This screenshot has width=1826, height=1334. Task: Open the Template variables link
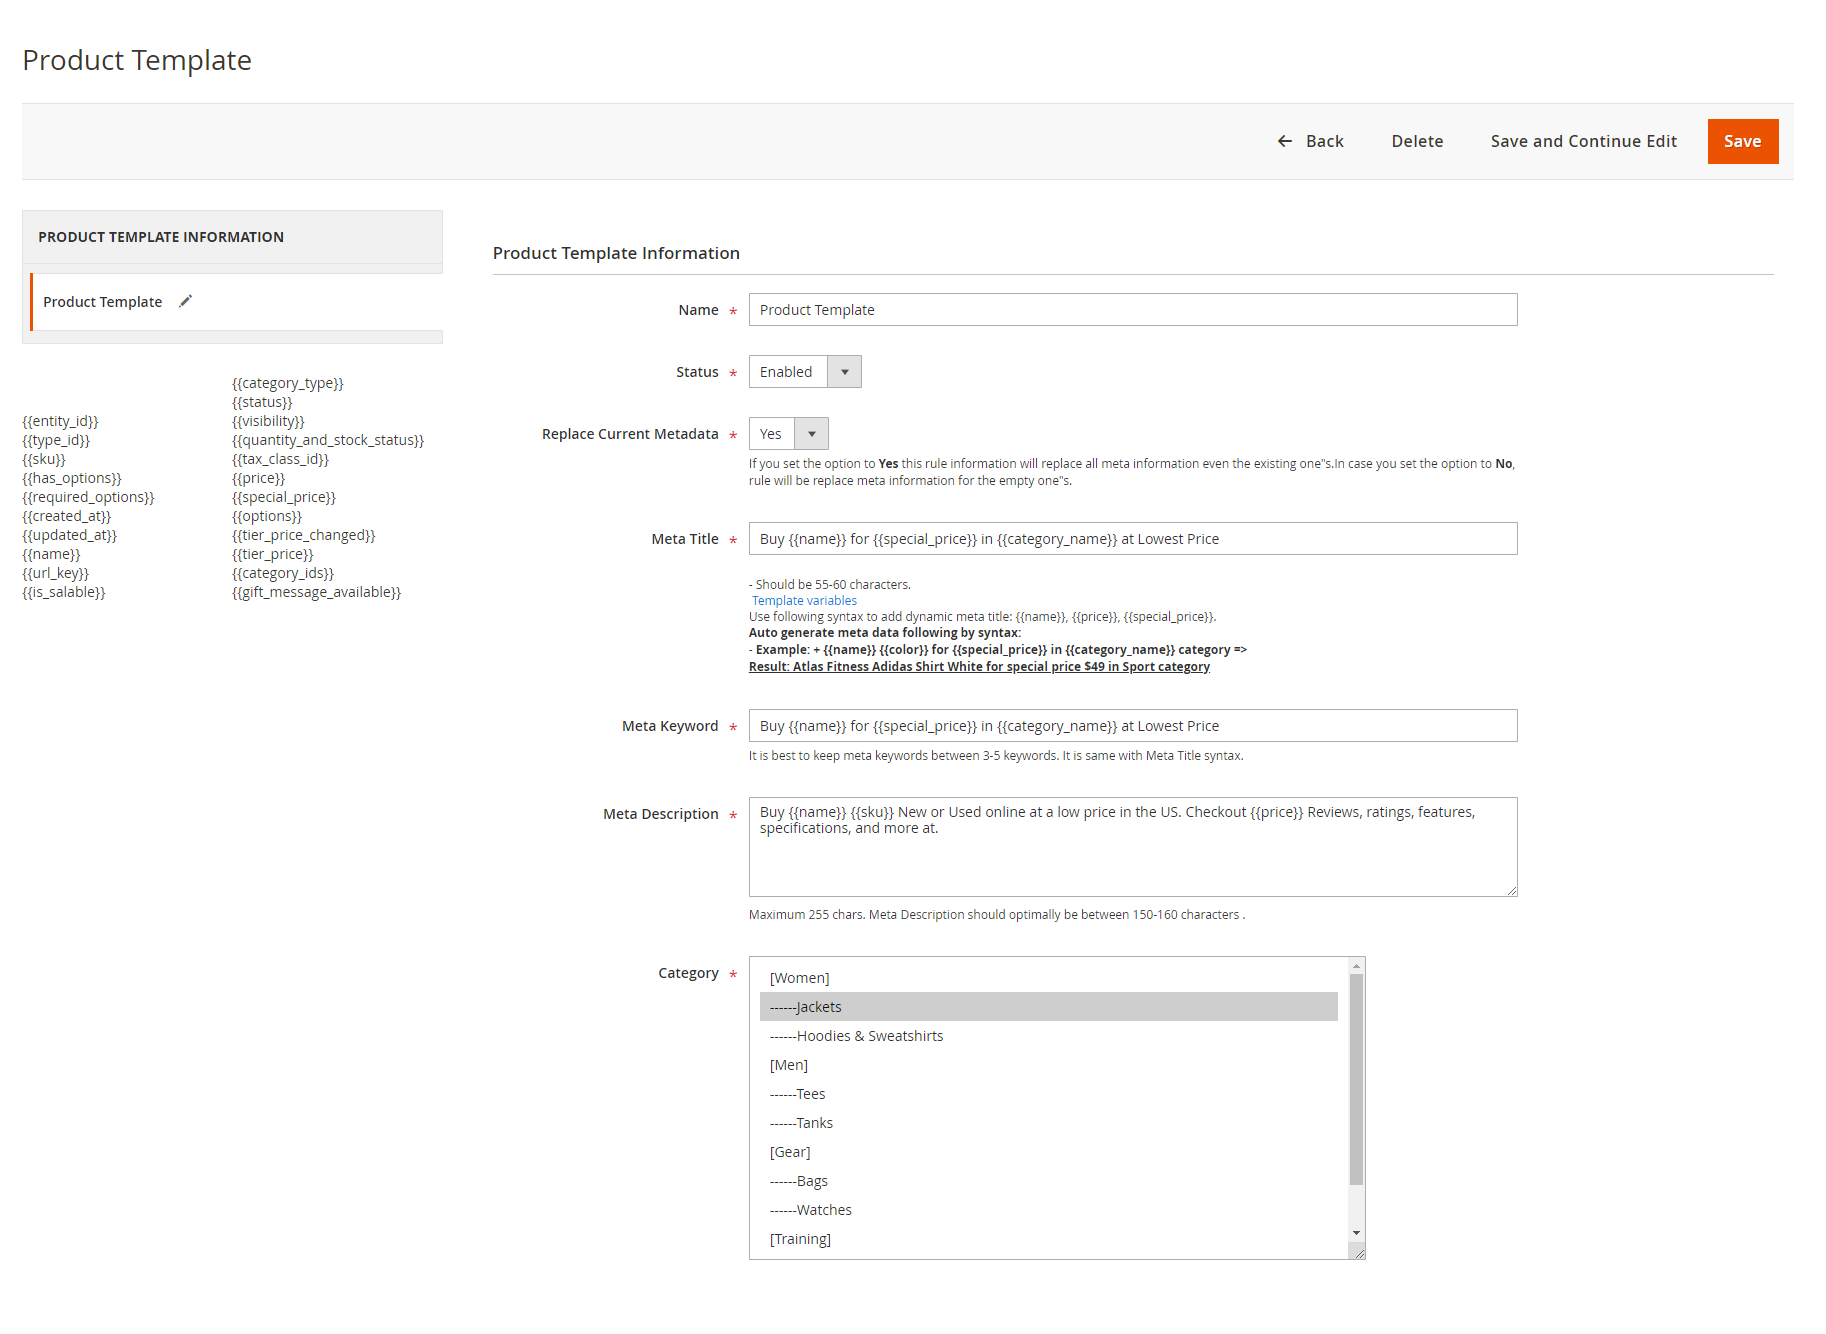click(804, 601)
